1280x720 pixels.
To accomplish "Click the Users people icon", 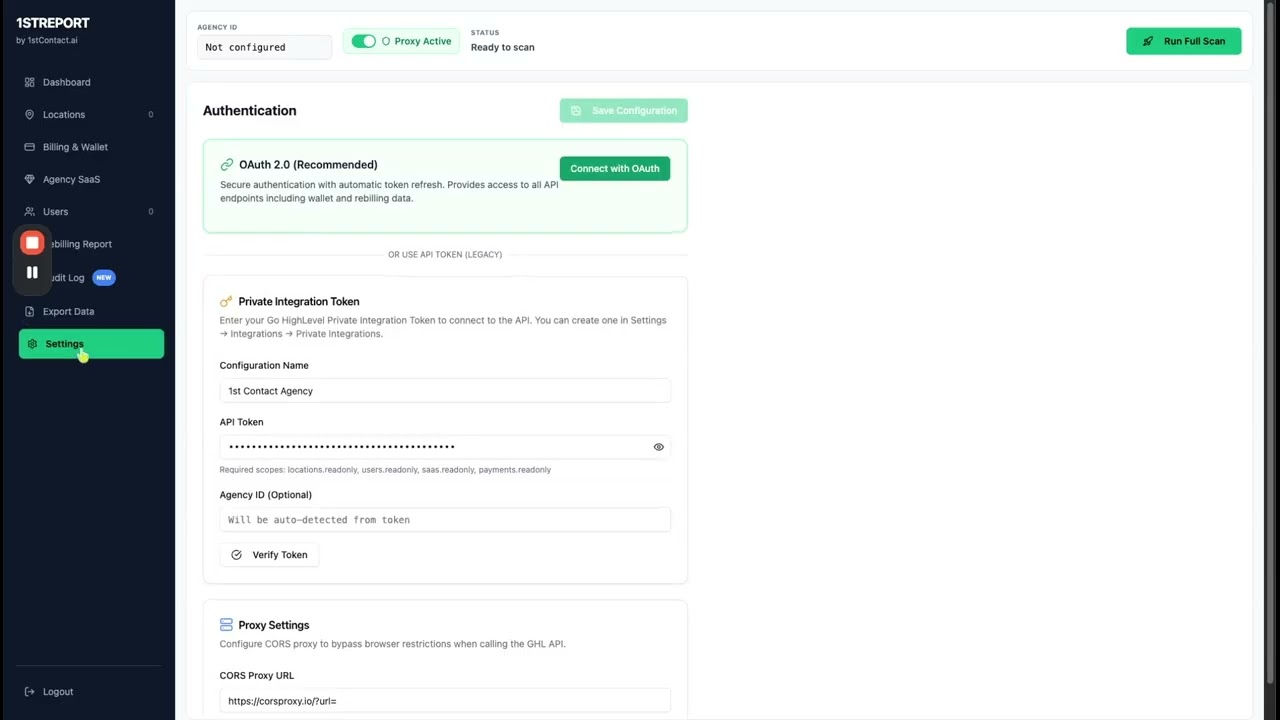I will pos(30,211).
